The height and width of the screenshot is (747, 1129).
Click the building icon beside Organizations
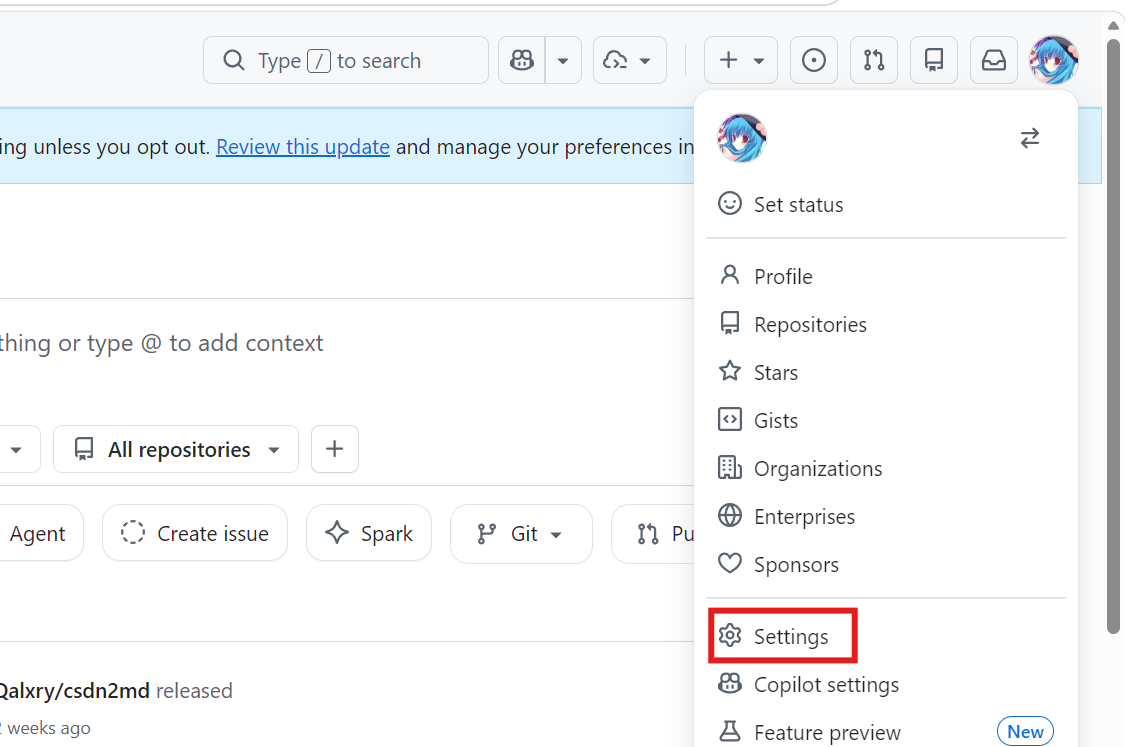click(x=729, y=468)
